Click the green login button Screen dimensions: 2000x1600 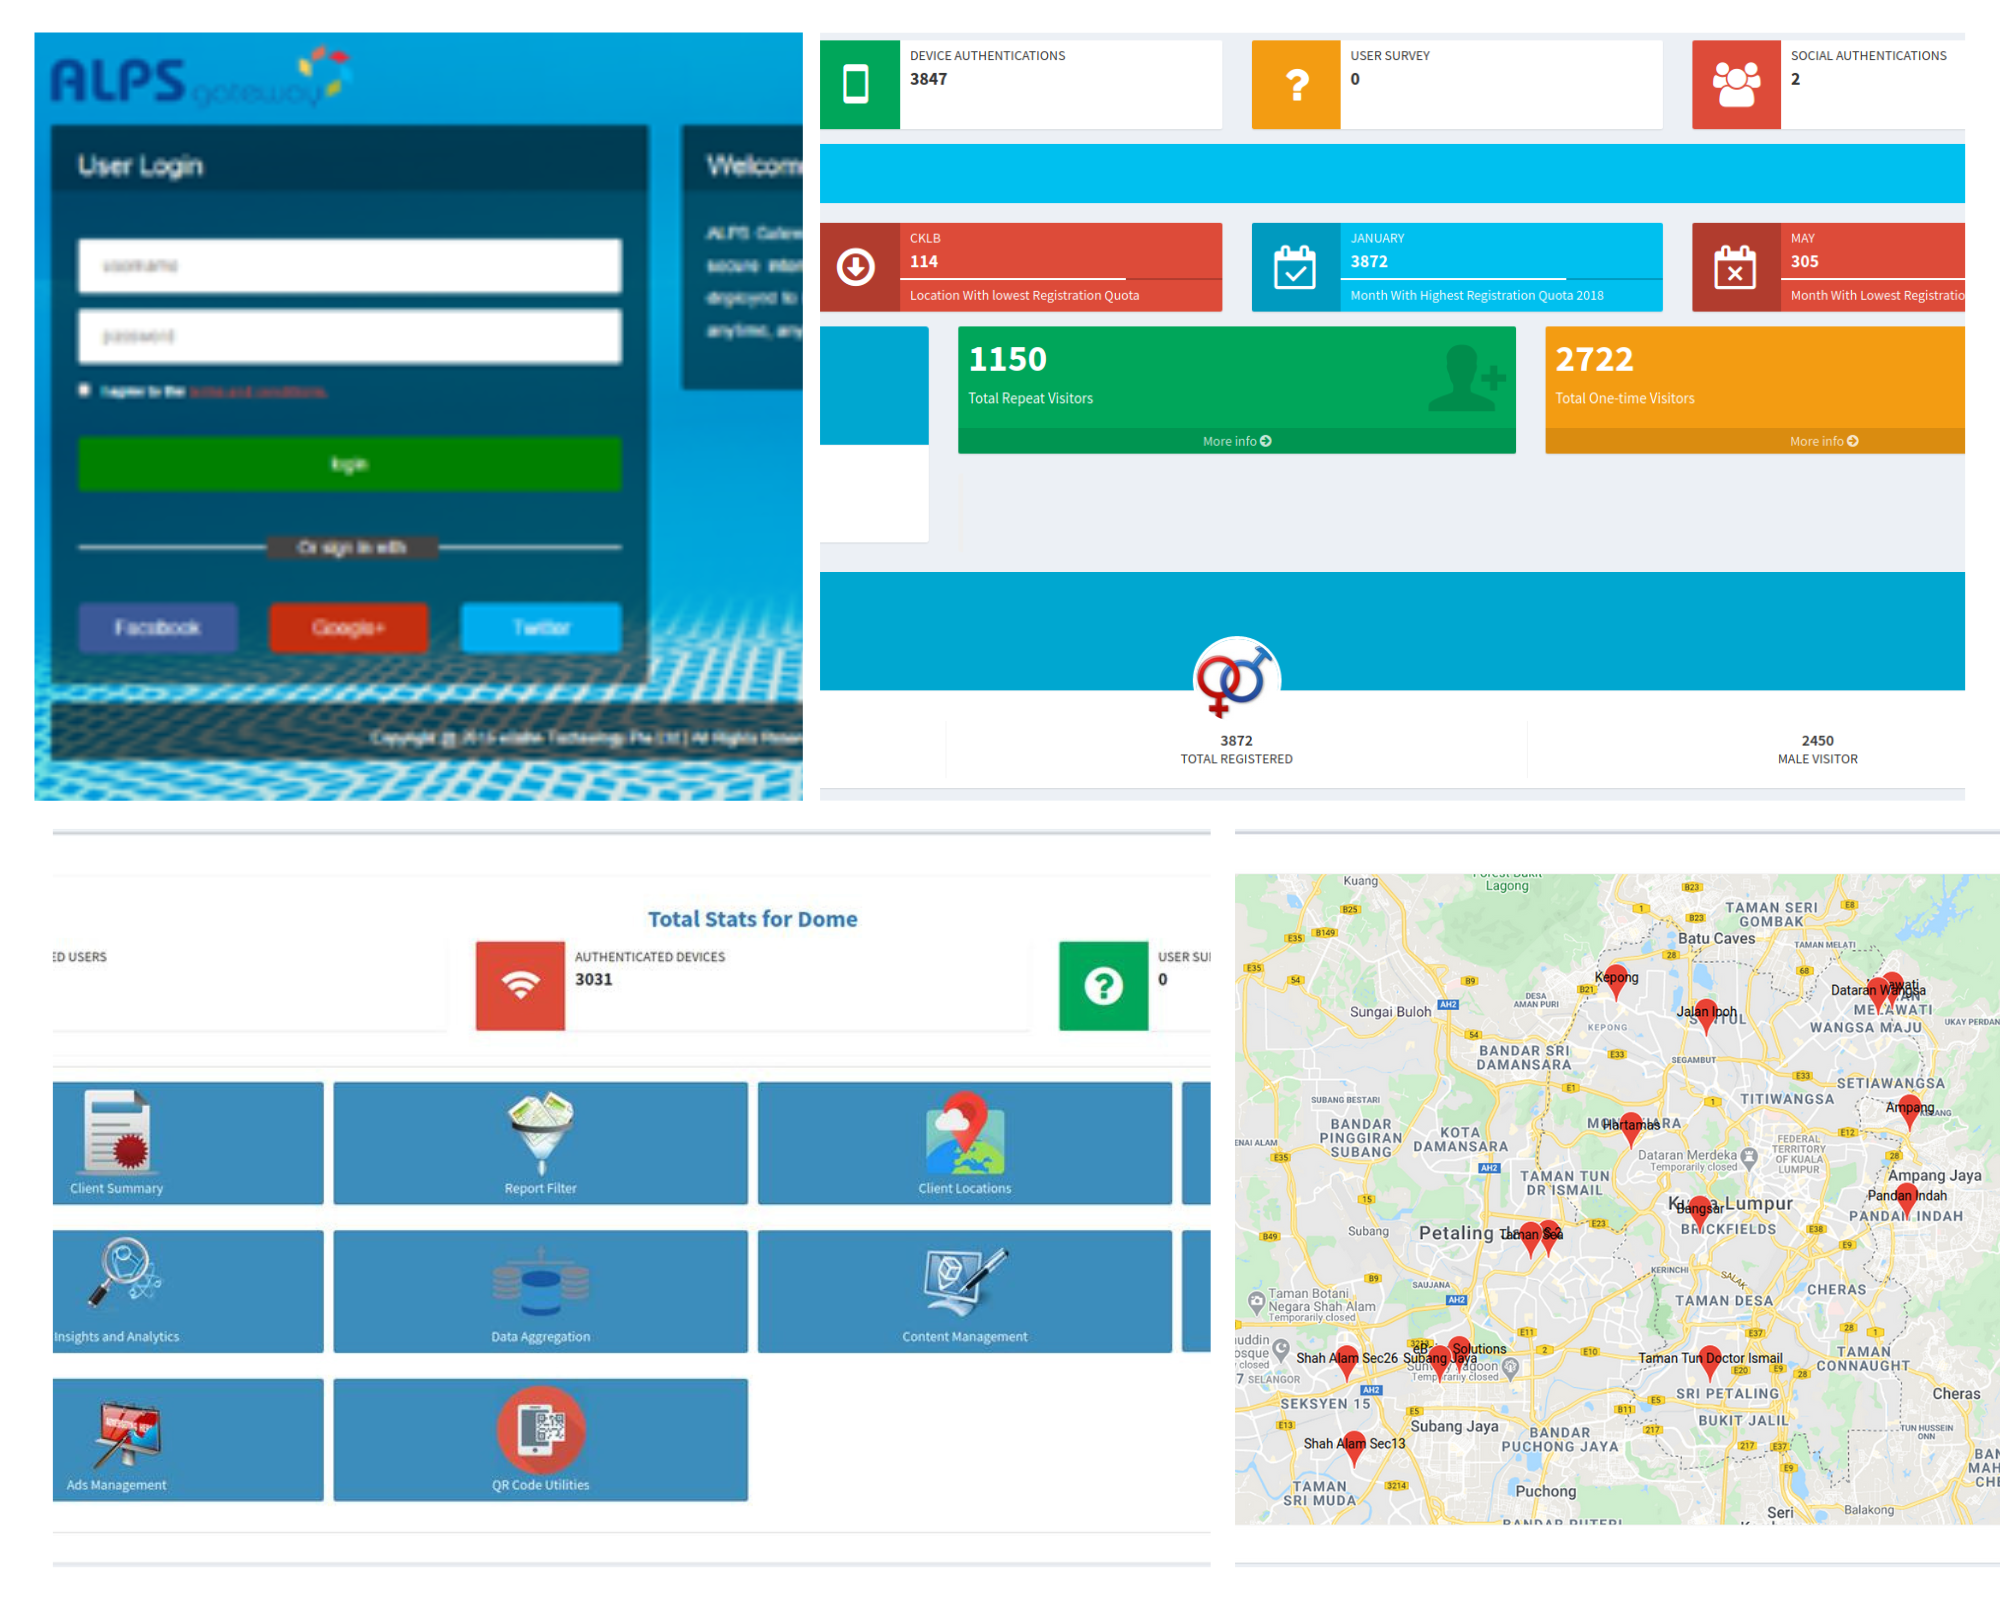coord(349,464)
